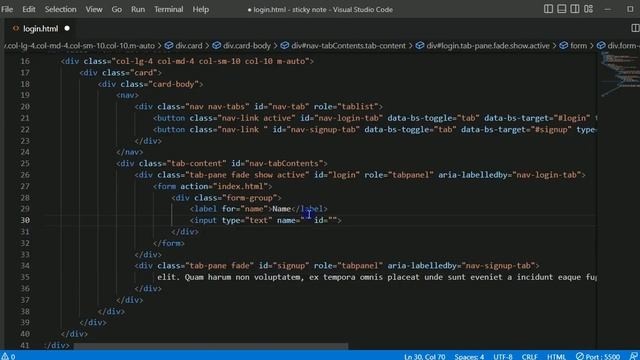Click Ln 30, Col 70 cursor position
The width and height of the screenshot is (640, 360).
424,356
